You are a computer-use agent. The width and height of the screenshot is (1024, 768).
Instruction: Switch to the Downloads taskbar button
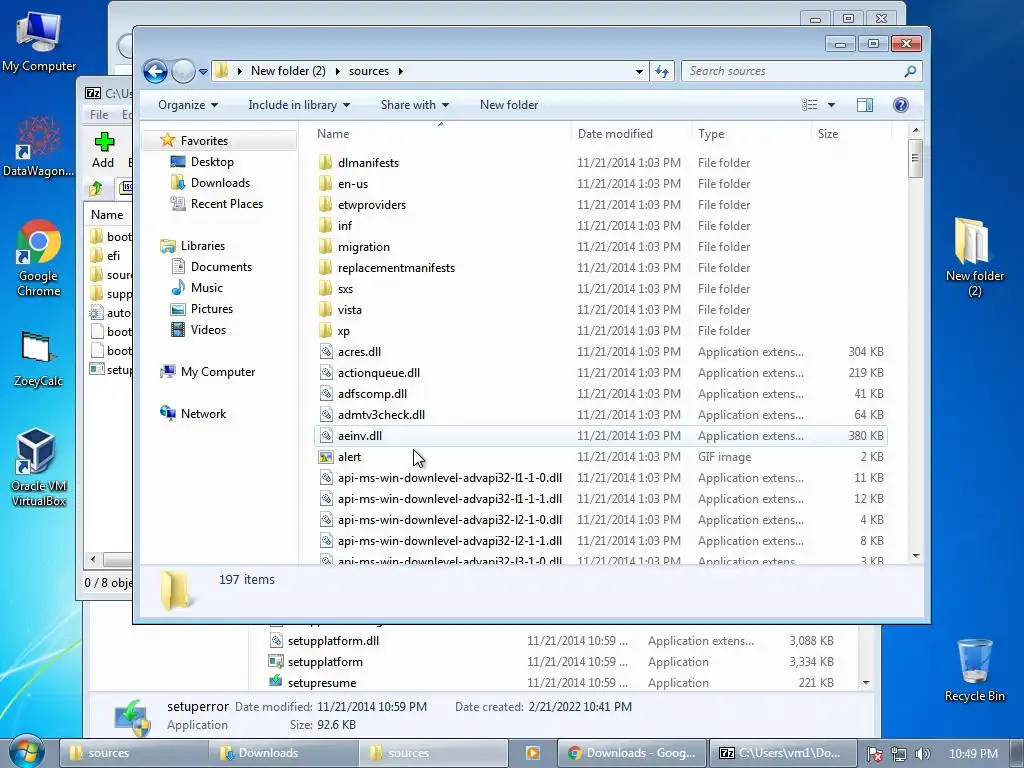283,753
